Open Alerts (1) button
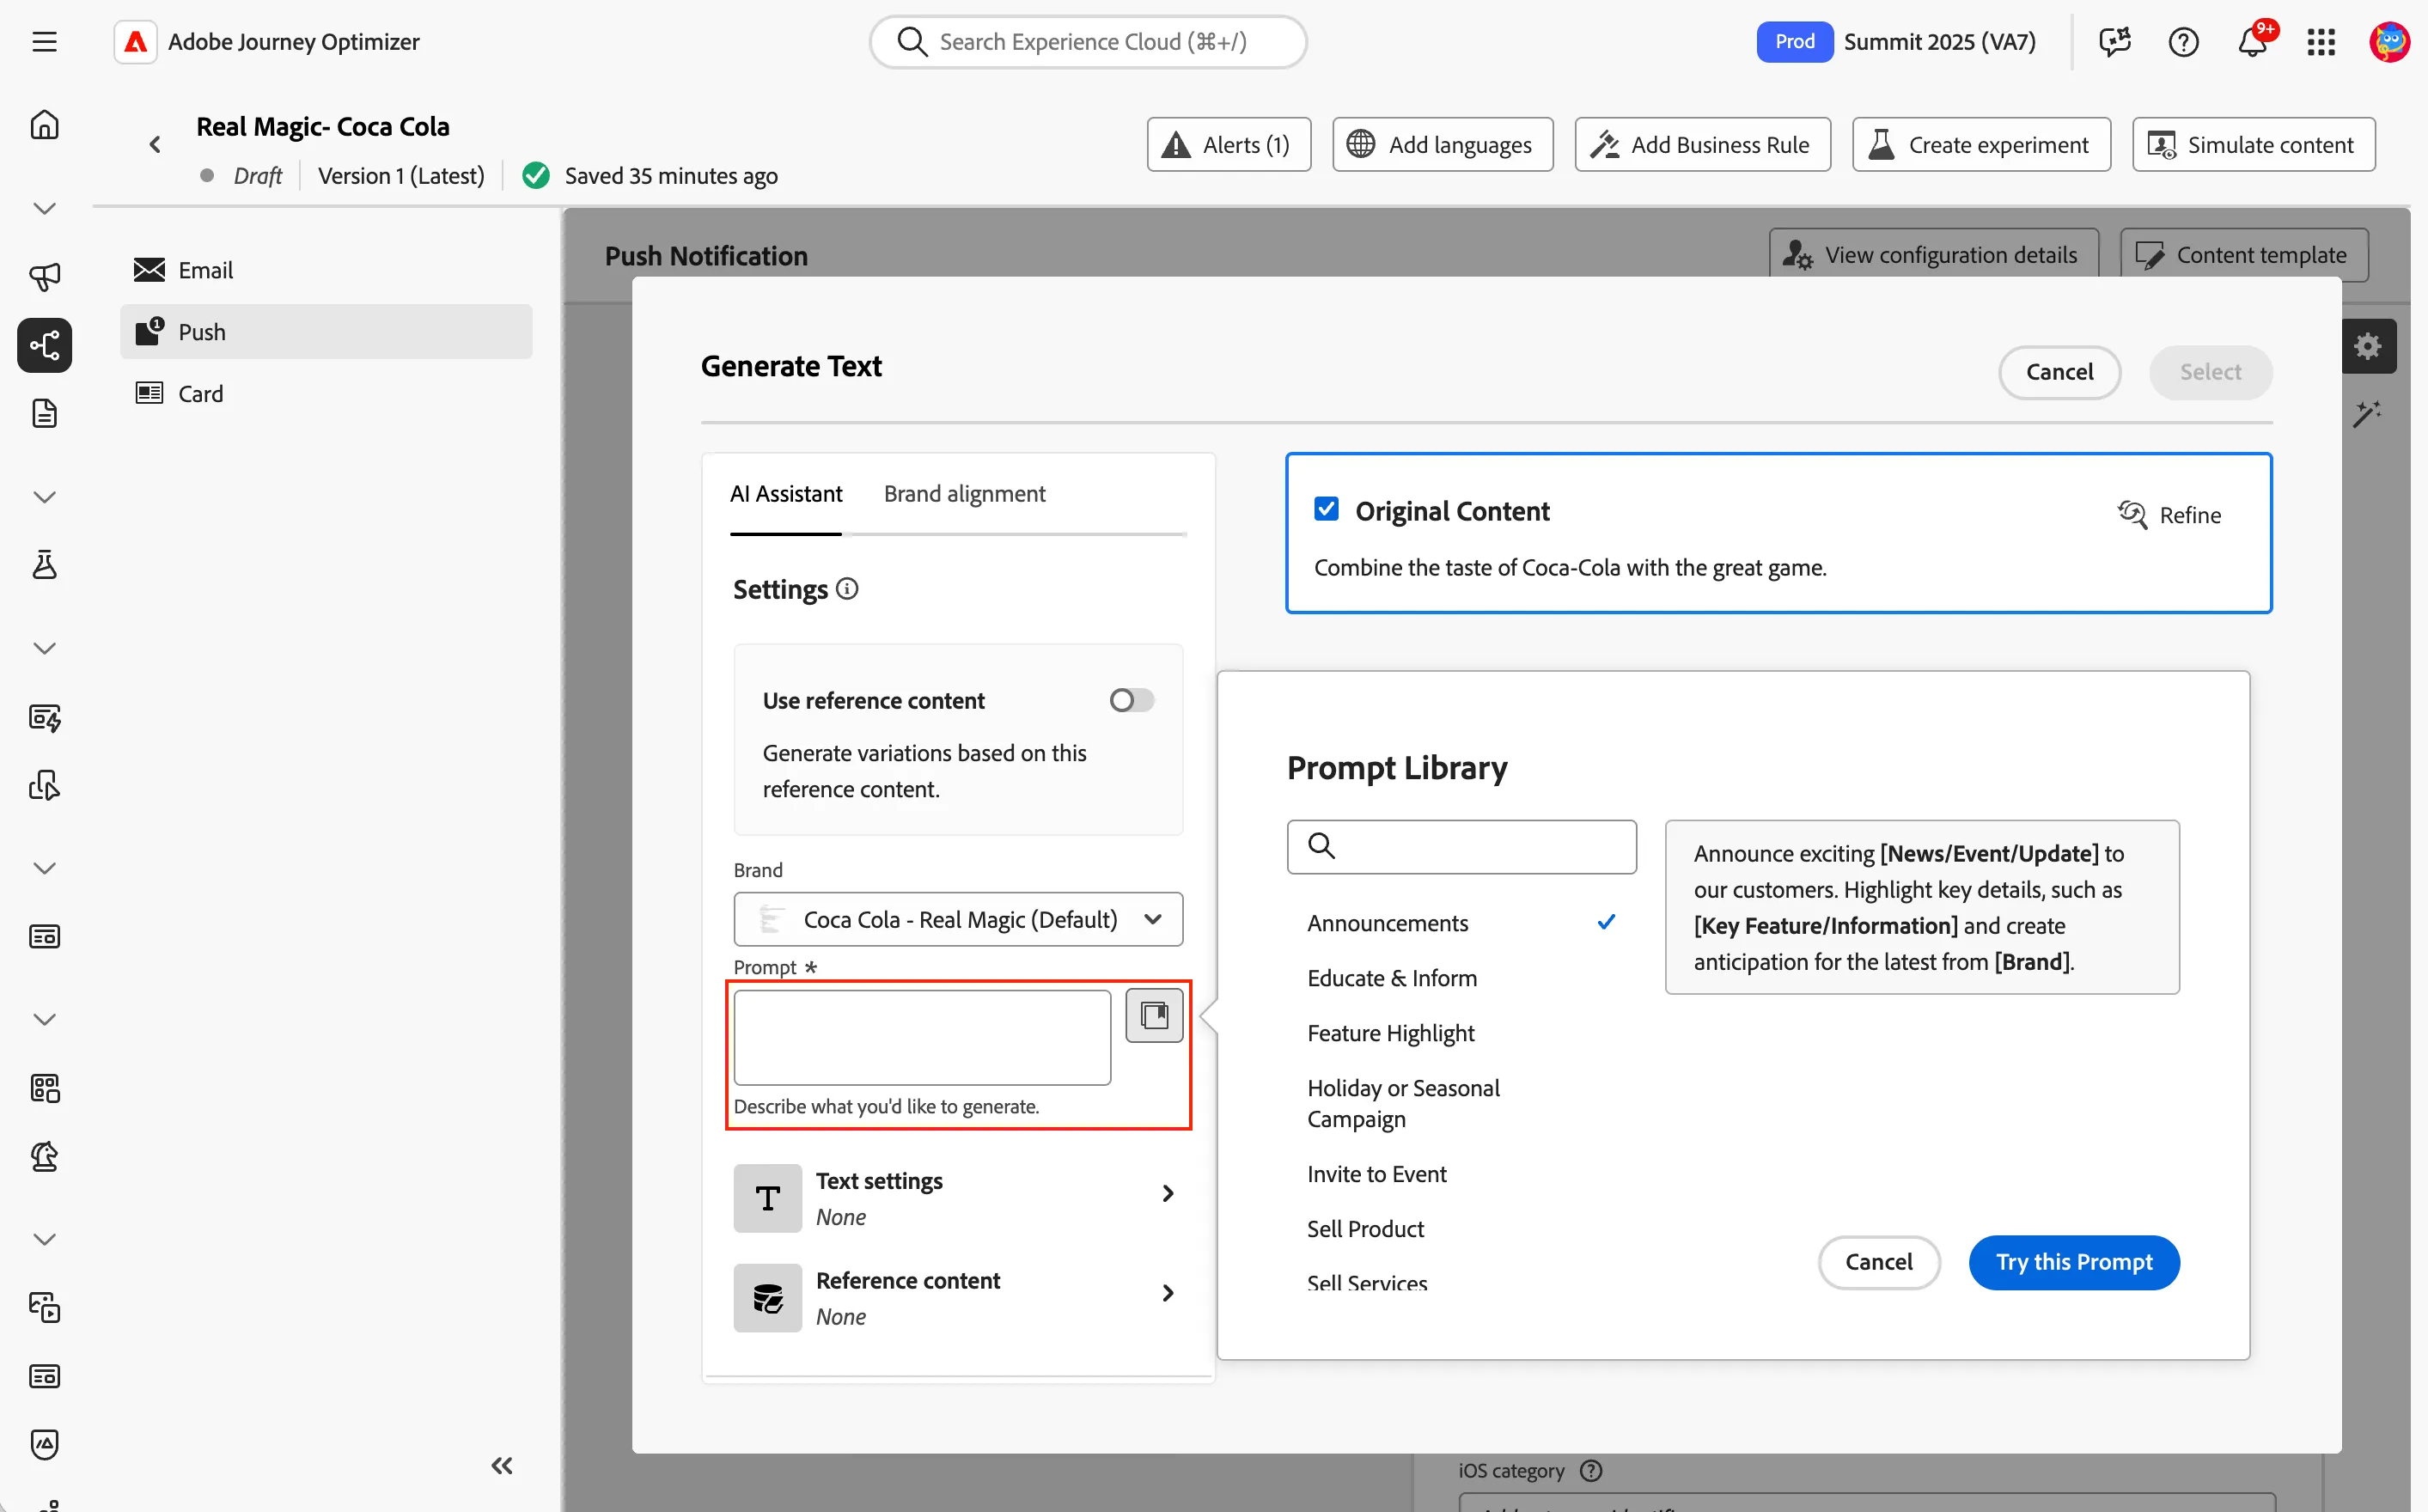 point(1229,145)
